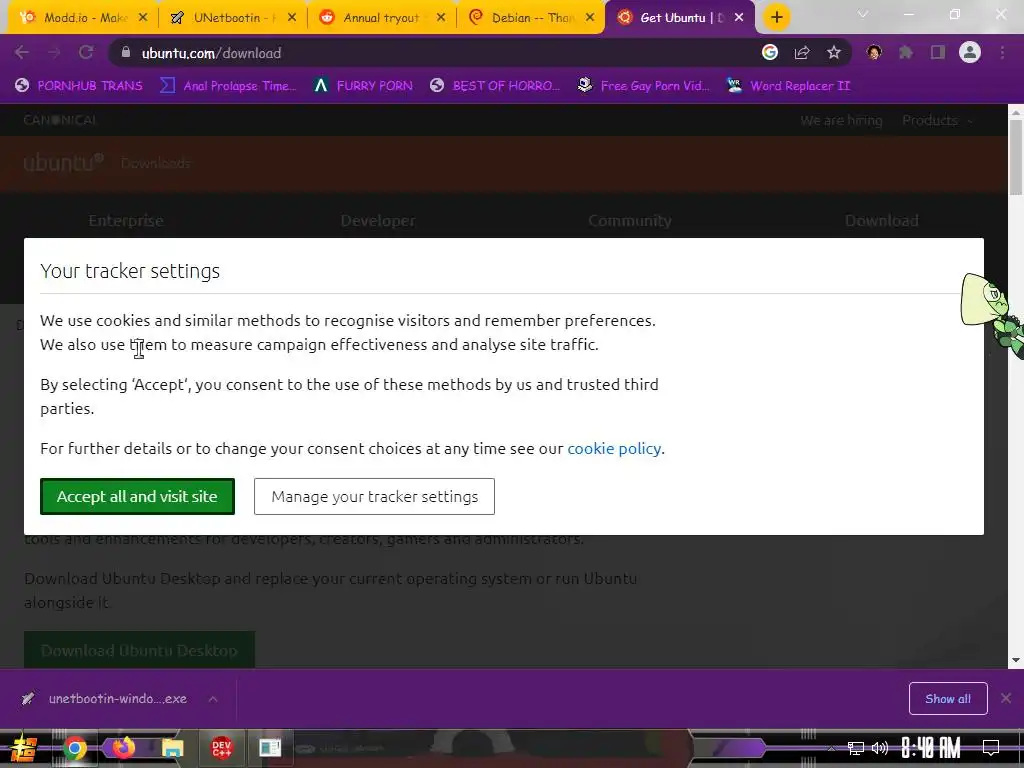
Task: Open the Word Replacer II bookmark
Action: pos(789,86)
